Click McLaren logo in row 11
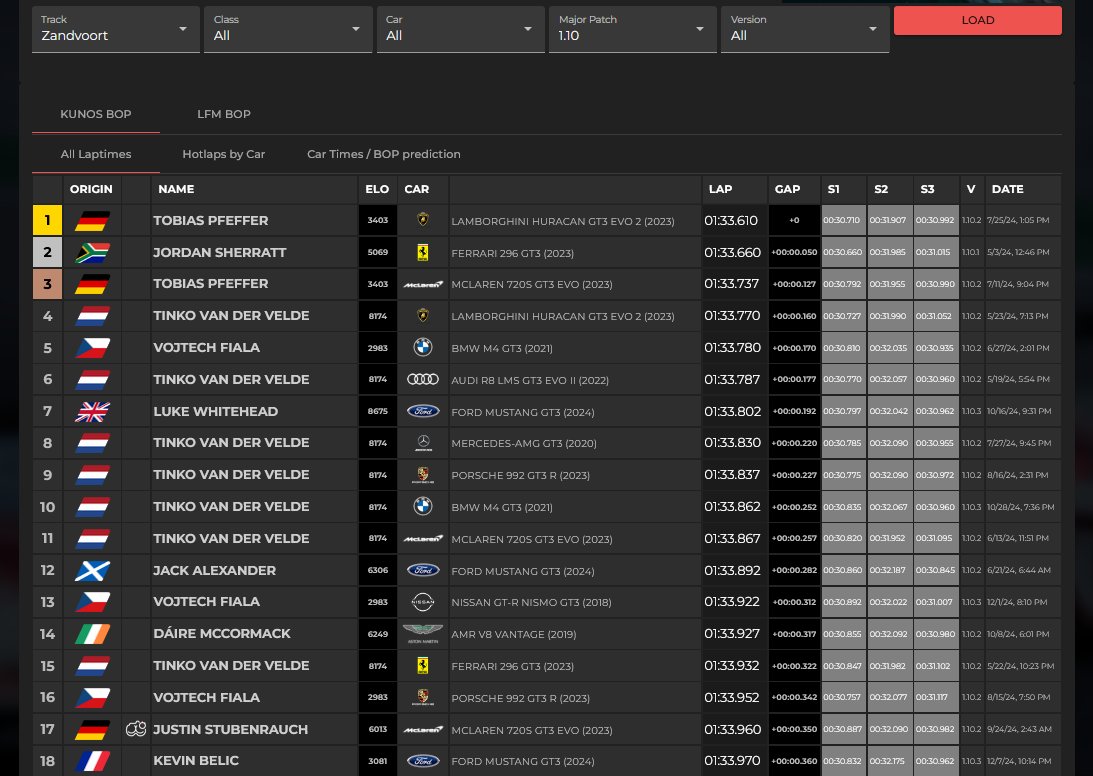Screen dimensions: 1093x776 pos(423,539)
